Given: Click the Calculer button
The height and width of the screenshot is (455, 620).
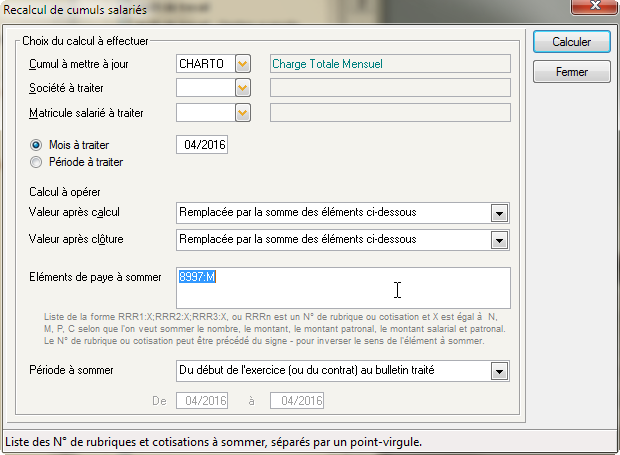Looking at the screenshot, I should click(572, 42).
